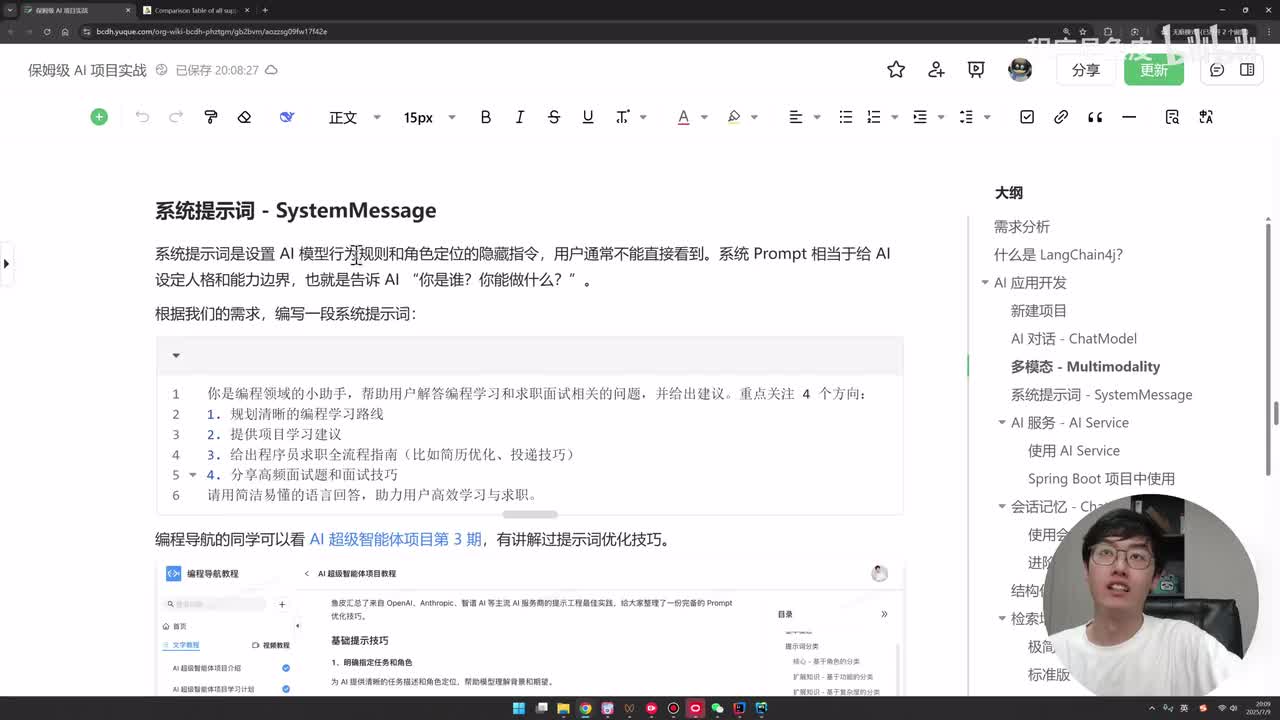The image size is (1280, 720).
Task: Insert a task checkbox item
Action: (1027, 117)
